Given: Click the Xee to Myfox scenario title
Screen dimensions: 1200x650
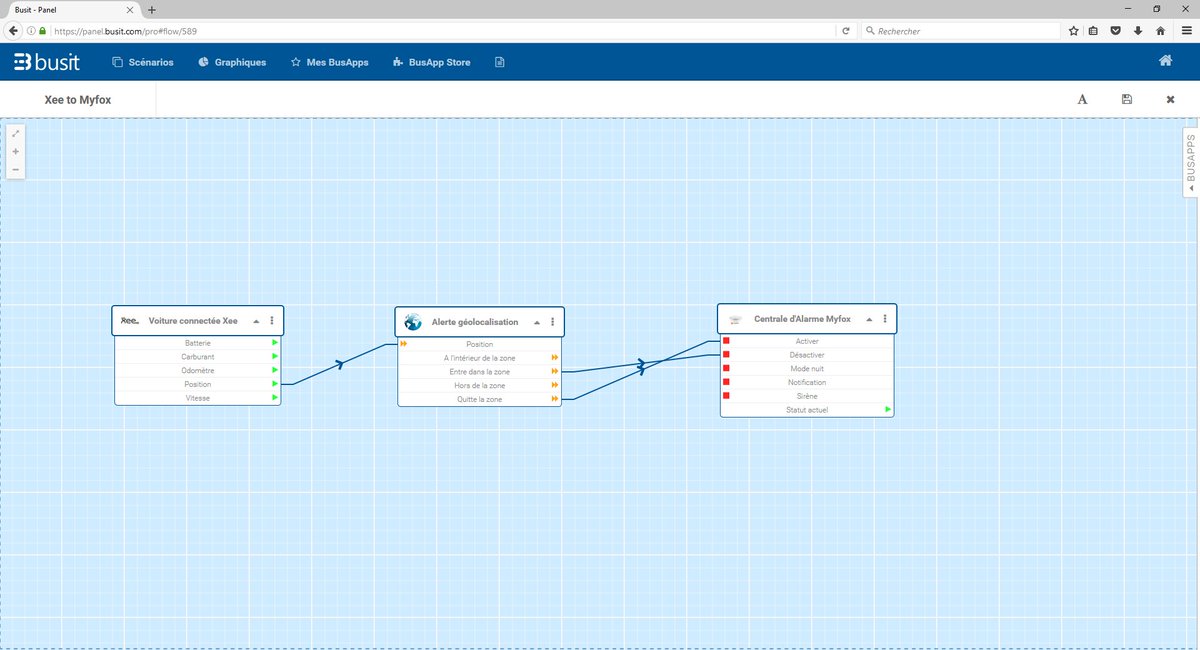Looking at the screenshot, I should pyautogui.click(x=78, y=100).
